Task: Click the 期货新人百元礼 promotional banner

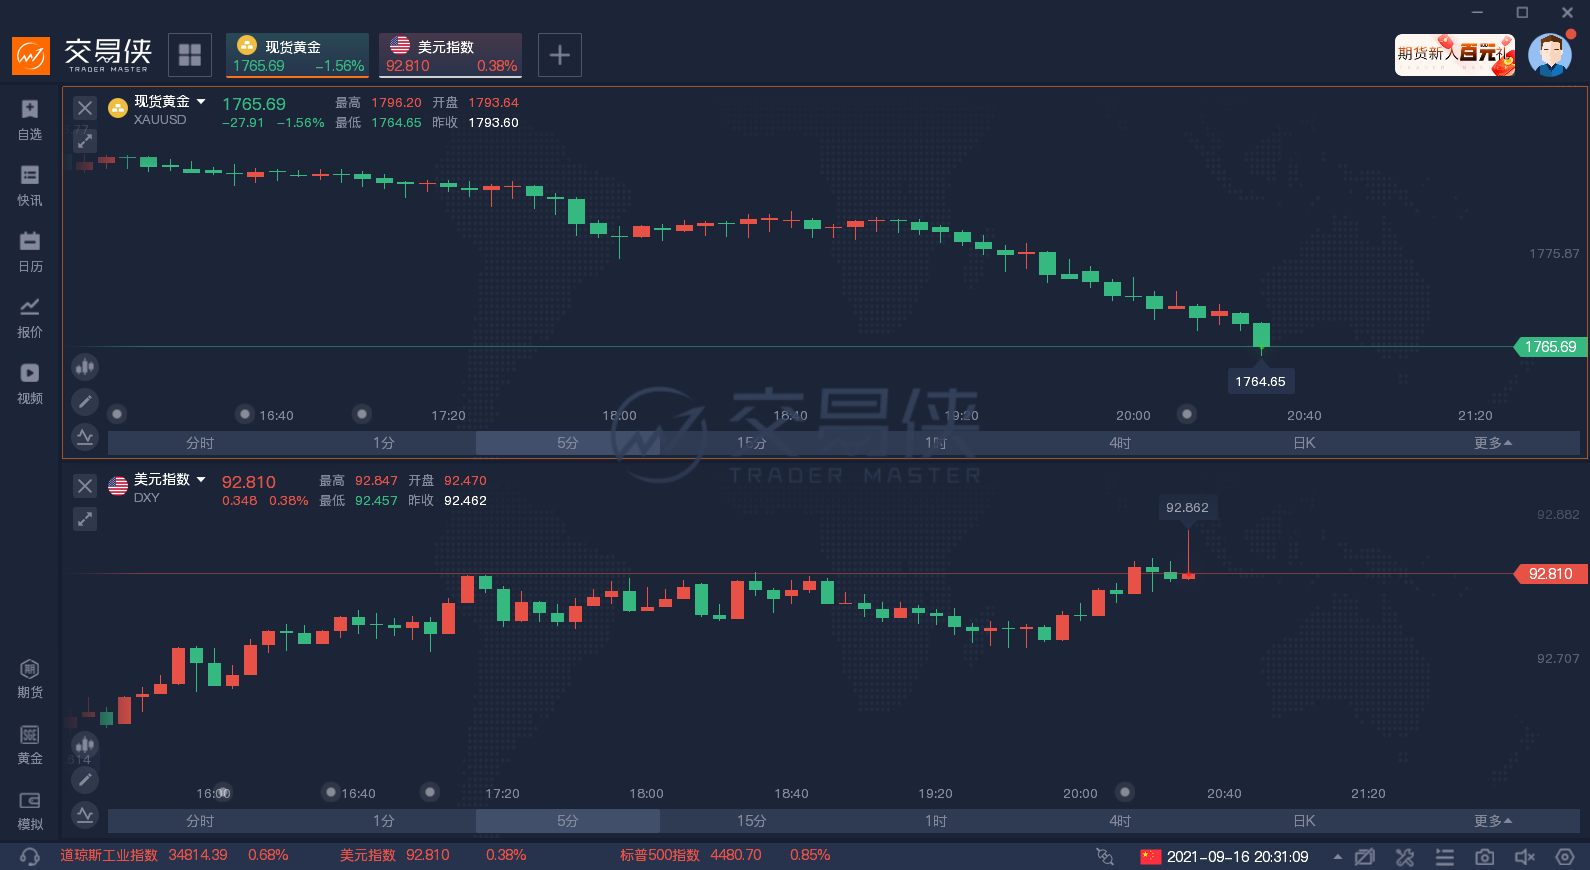Action: pyautogui.click(x=1455, y=54)
